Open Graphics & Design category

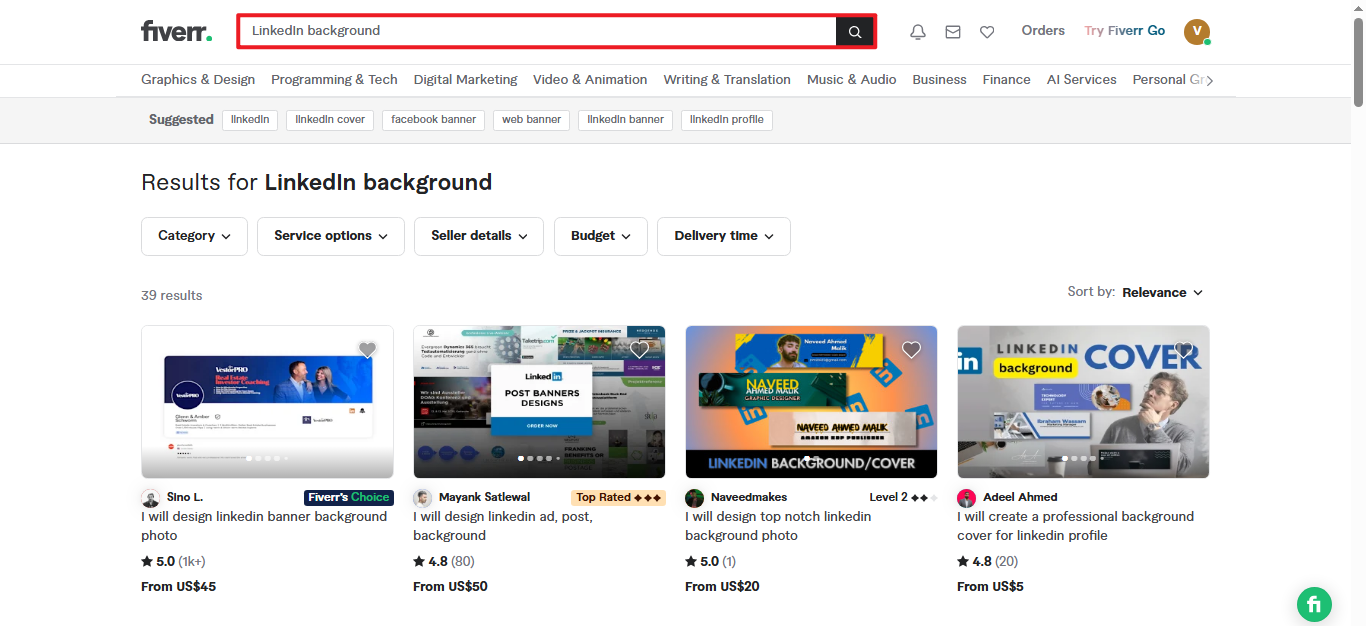(198, 80)
